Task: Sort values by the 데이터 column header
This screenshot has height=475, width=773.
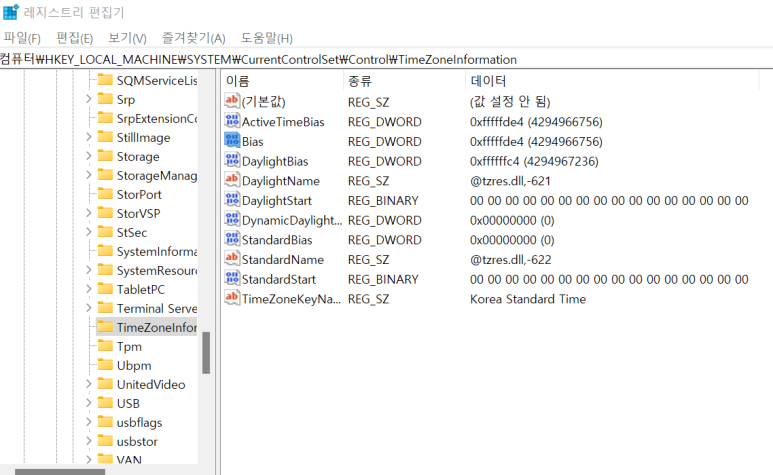Action: [611, 81]
